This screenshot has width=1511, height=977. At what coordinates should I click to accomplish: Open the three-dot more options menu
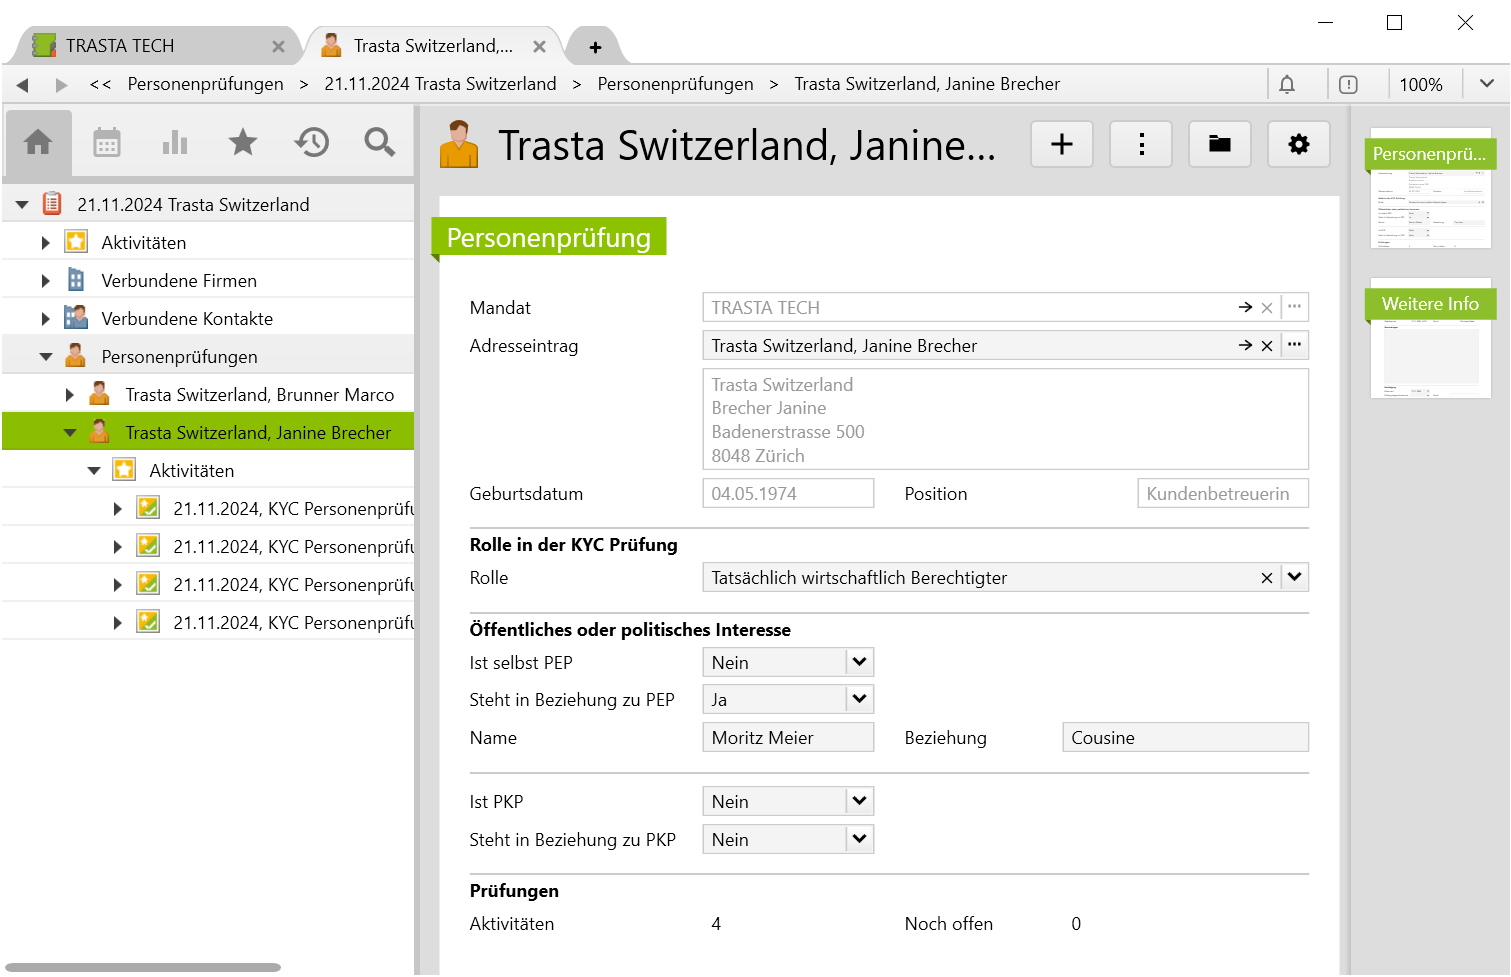coord(1141,145)
